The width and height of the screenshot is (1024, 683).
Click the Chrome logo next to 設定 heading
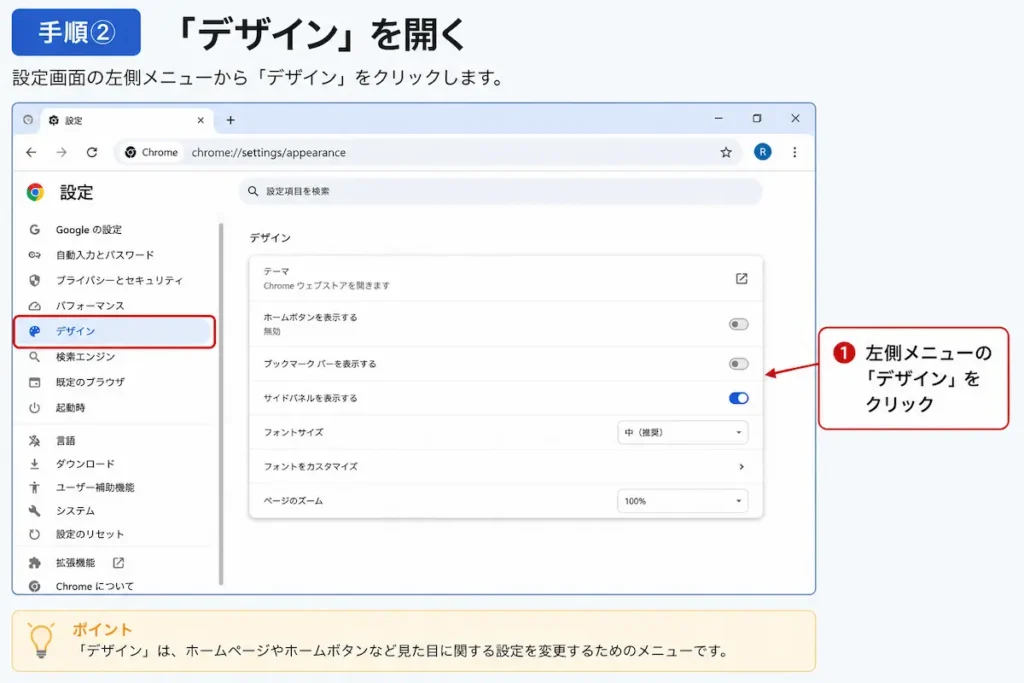coord(35,192)
